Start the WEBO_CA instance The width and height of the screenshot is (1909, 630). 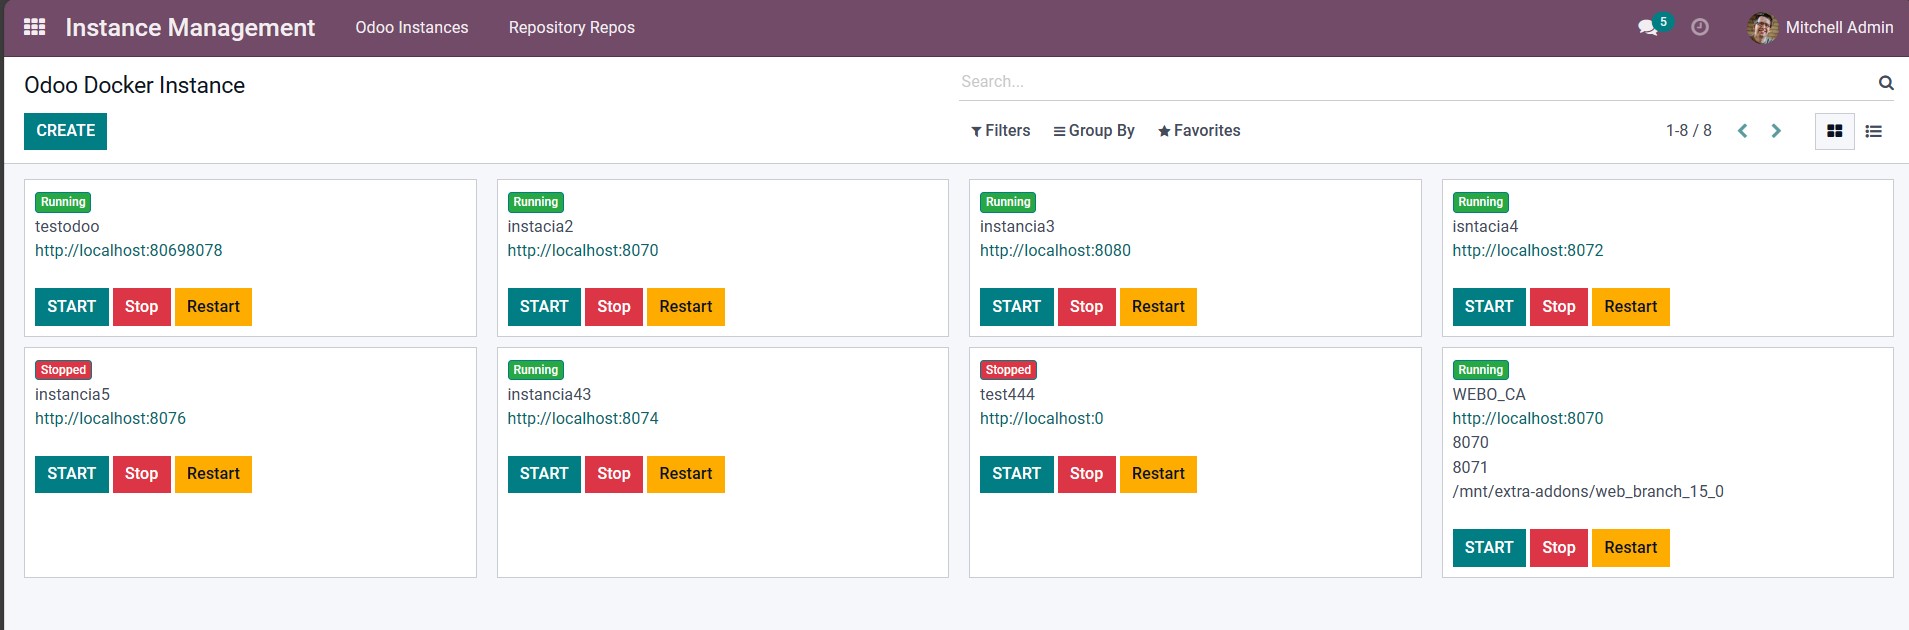pos(1489,548)
